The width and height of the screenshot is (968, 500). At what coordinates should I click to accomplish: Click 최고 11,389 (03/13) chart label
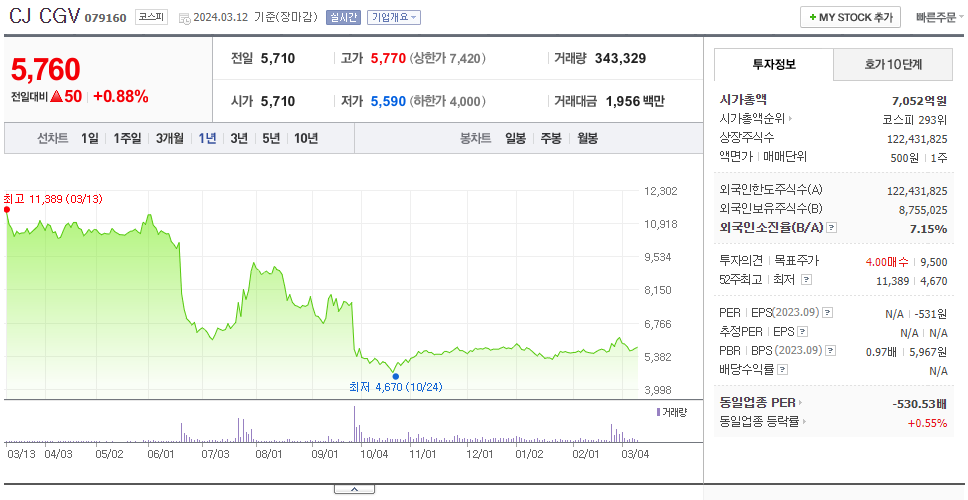tap(53, 199)
